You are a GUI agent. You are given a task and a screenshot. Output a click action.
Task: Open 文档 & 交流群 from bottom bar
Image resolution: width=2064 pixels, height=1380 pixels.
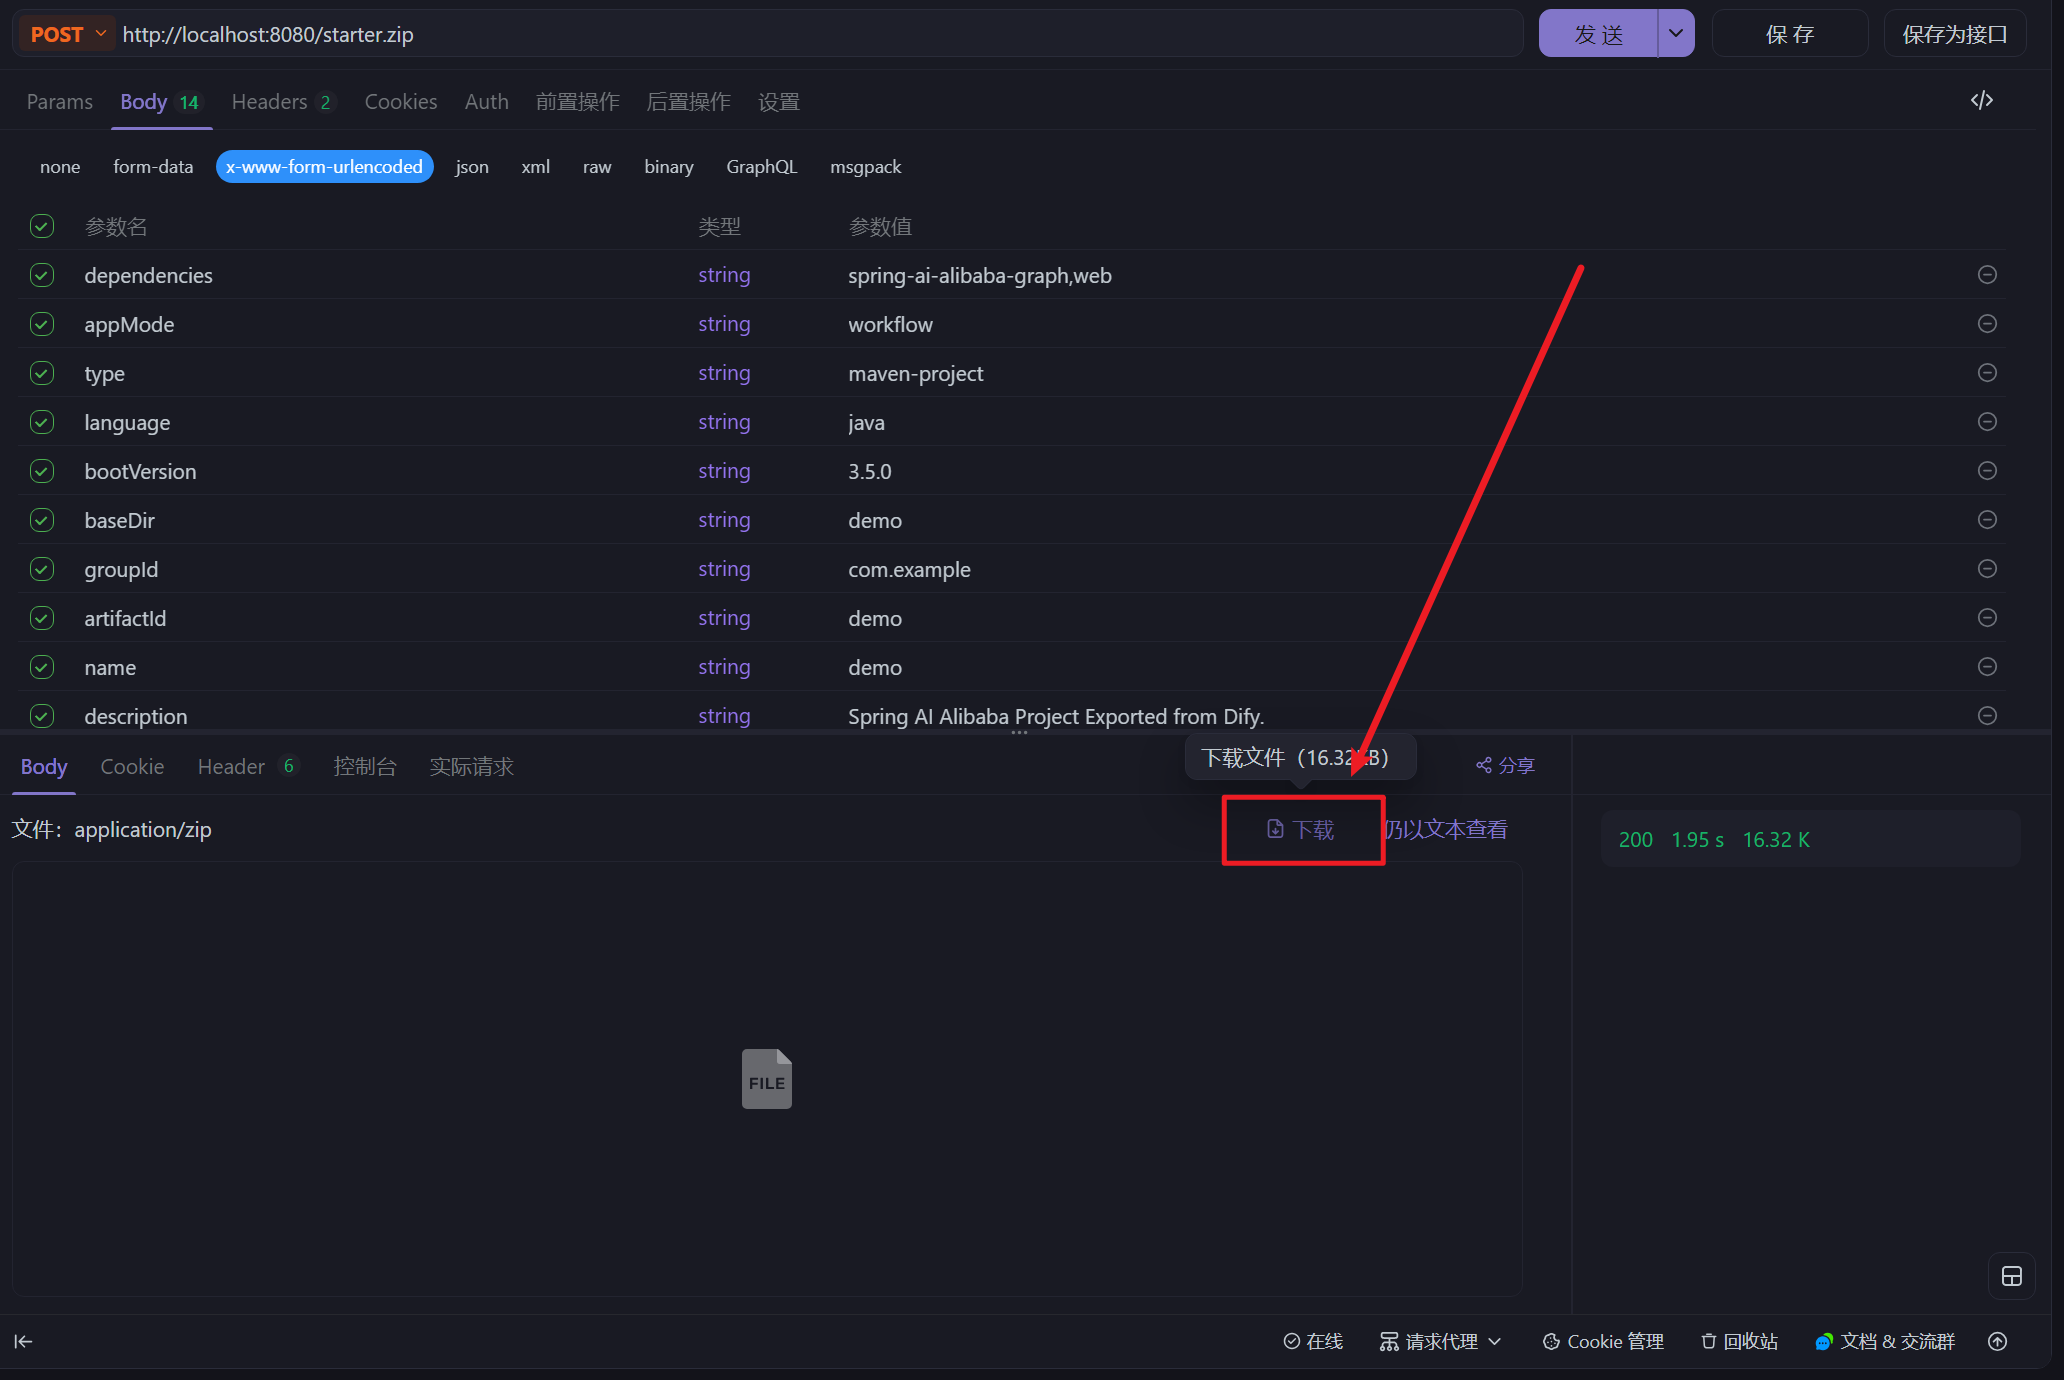(1884, 1341)
